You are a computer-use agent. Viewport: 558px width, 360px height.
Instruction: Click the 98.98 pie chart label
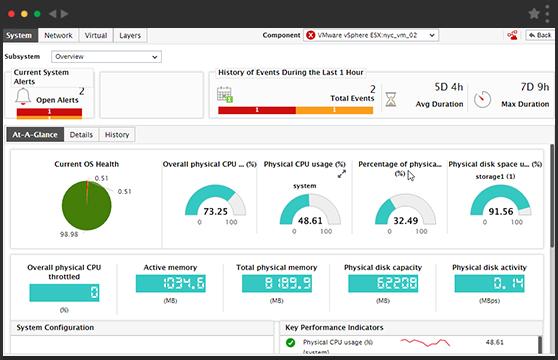[69, 234]
